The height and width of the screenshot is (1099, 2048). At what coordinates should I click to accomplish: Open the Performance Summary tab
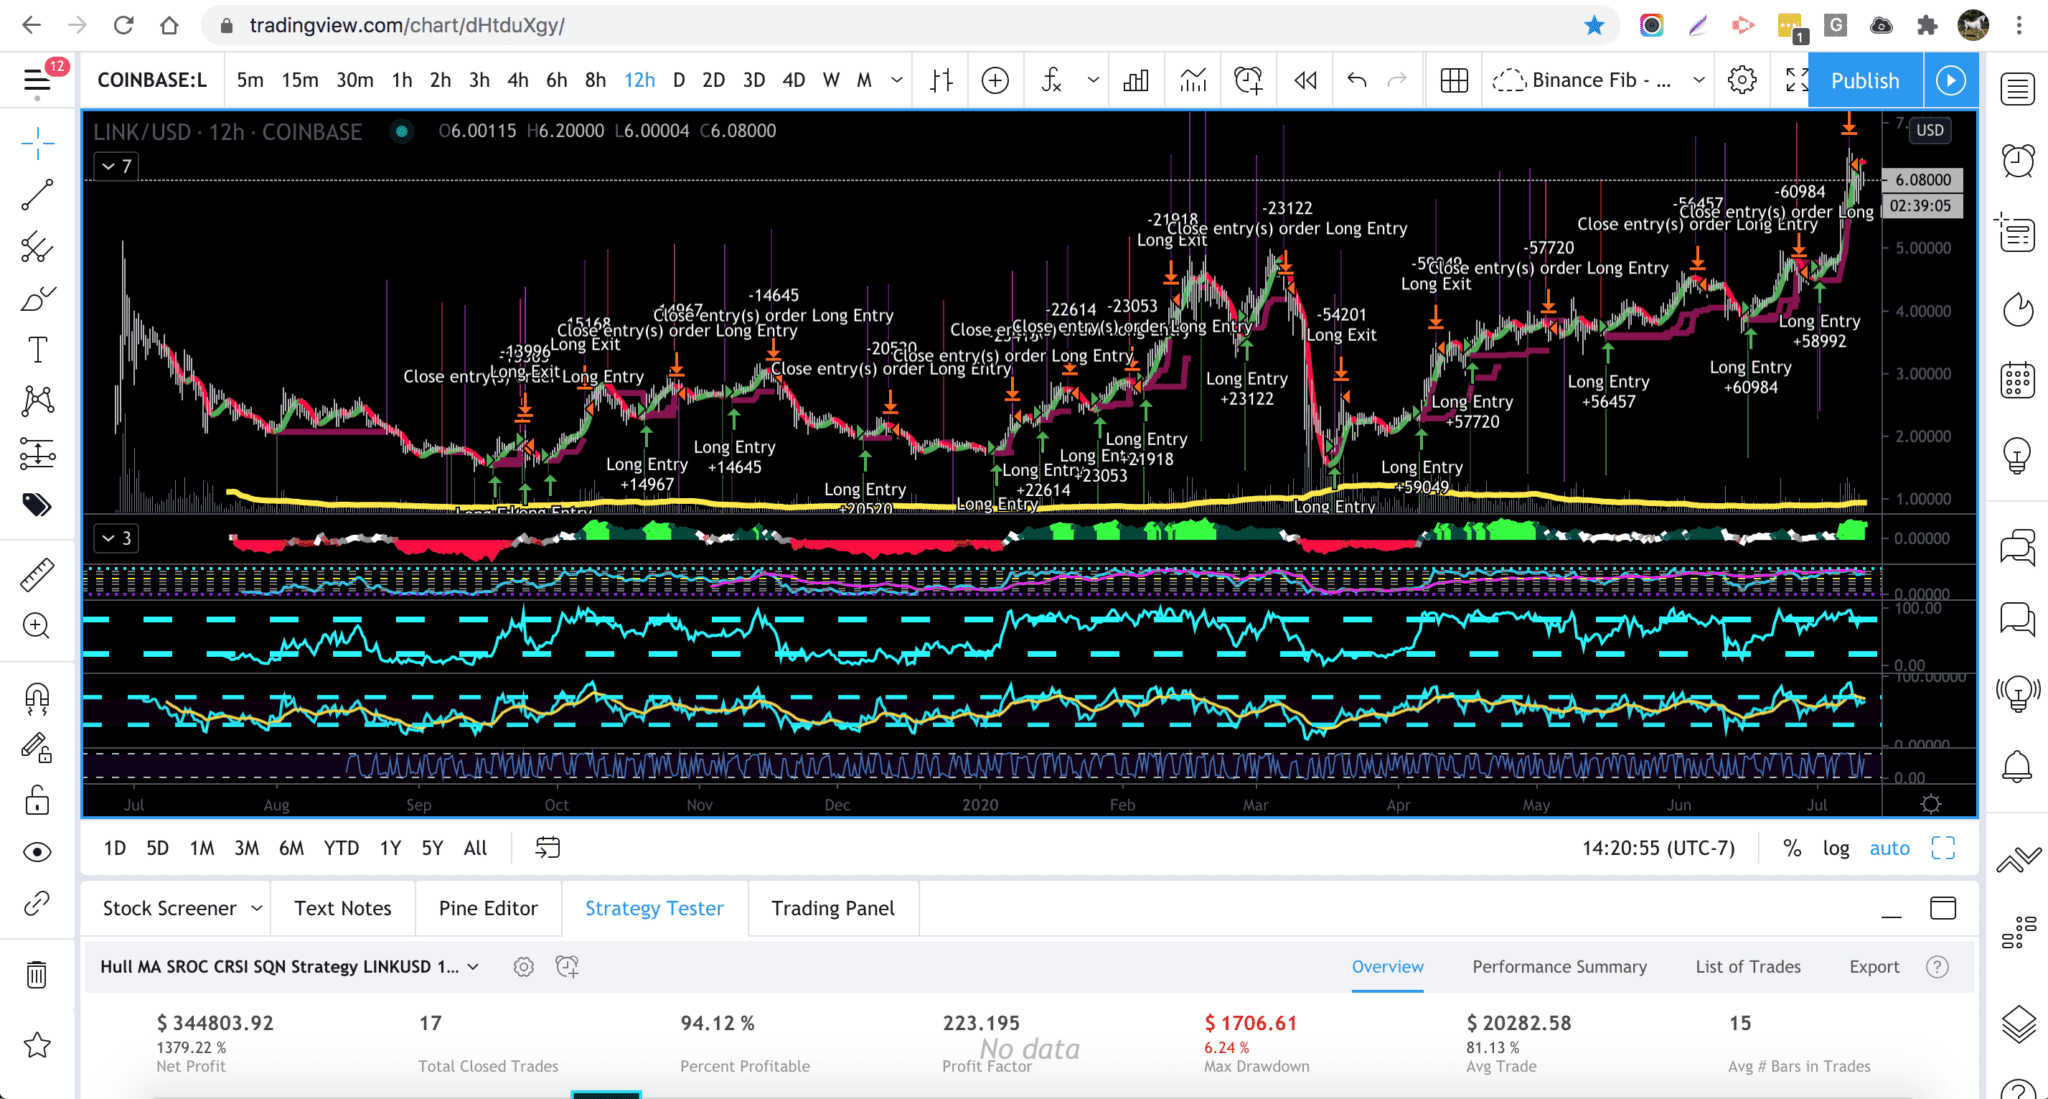(x=1558, y=967)
